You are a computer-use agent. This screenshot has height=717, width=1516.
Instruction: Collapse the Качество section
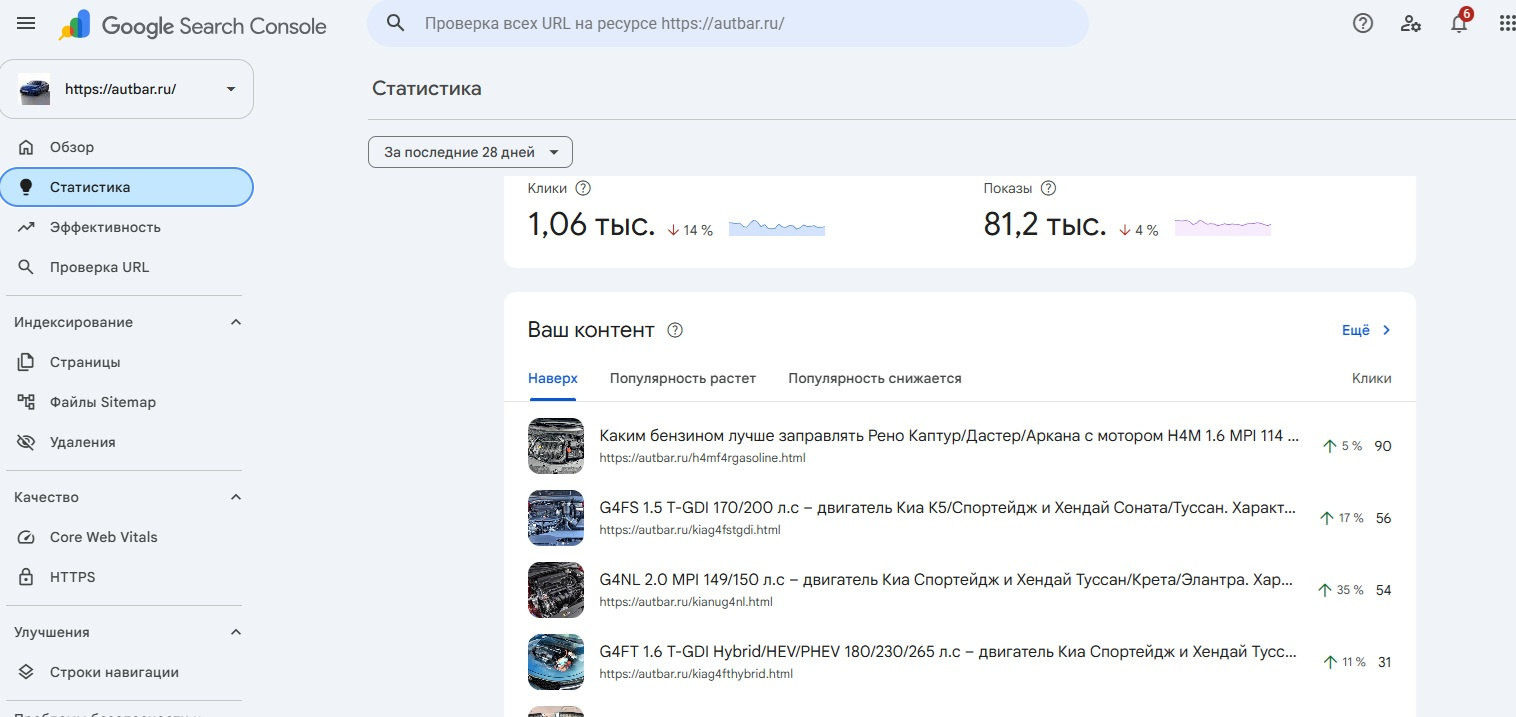(236, 497)
